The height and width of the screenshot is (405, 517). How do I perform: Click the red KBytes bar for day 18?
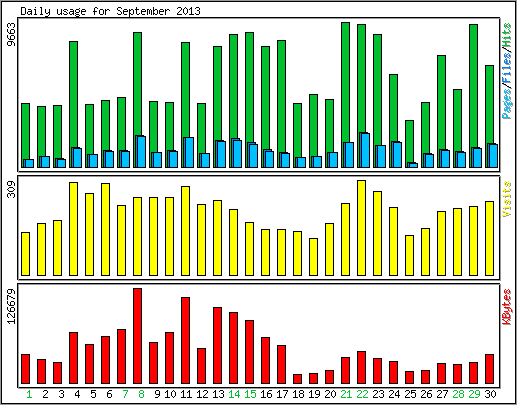click(297, 379)
